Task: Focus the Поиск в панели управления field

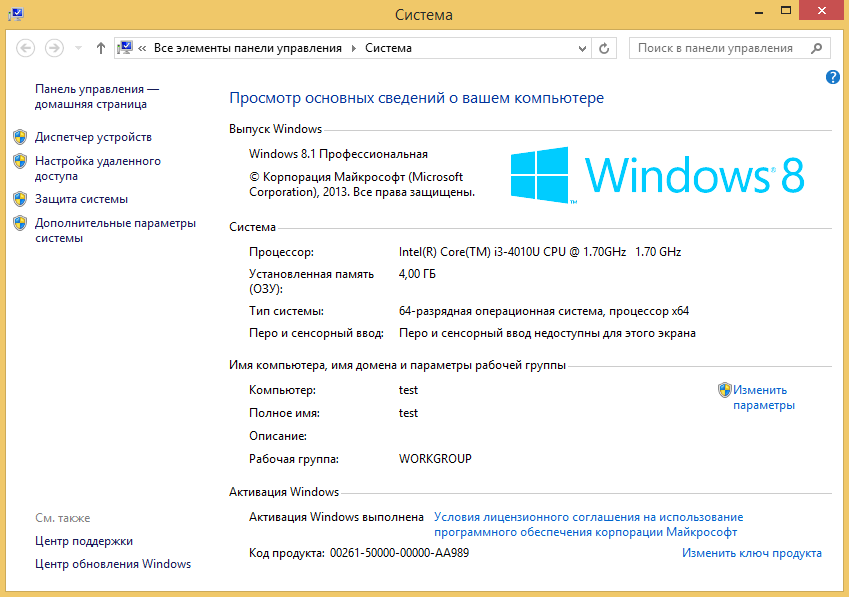Action: point(729,48)
